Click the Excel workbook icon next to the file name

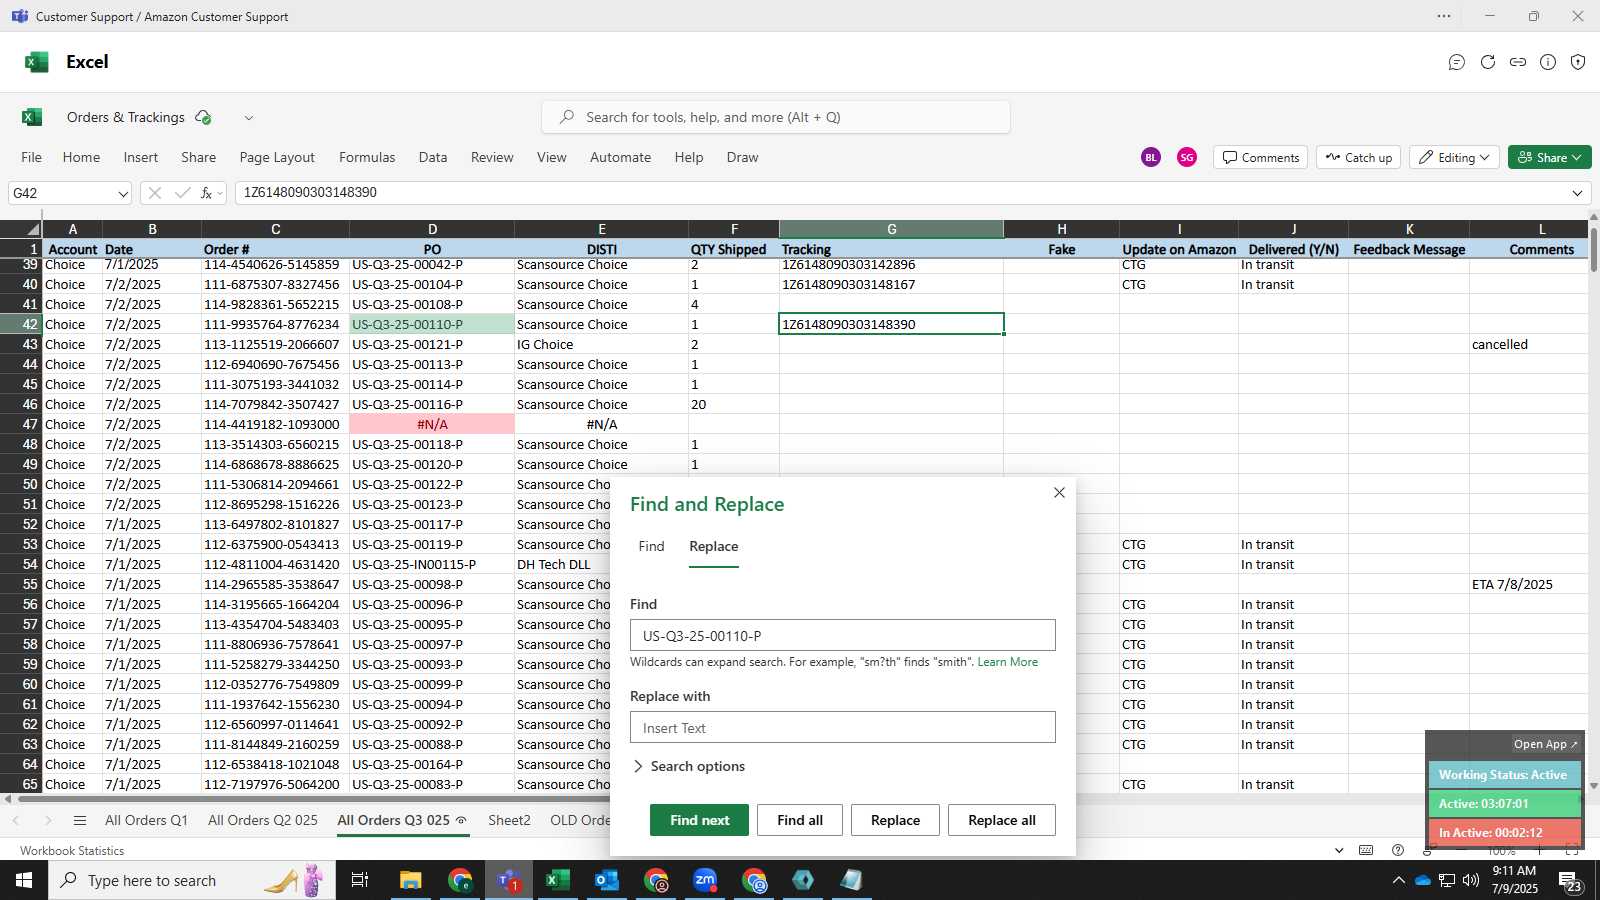click(x=32, y=117)
